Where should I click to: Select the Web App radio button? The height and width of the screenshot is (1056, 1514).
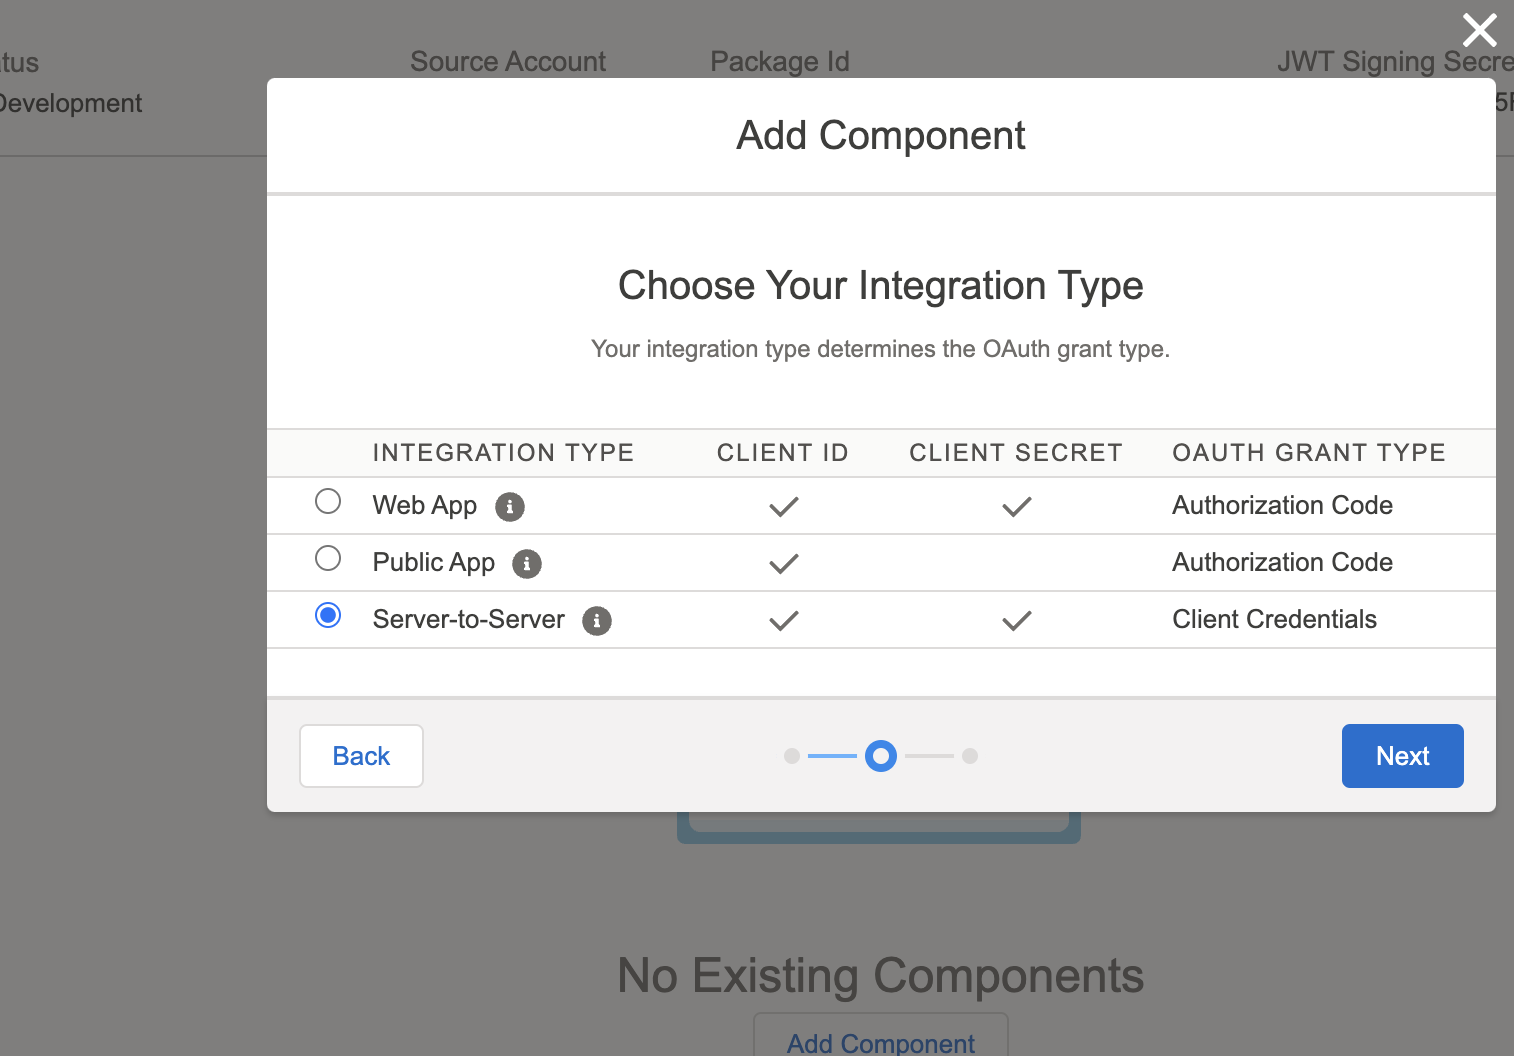328,501
